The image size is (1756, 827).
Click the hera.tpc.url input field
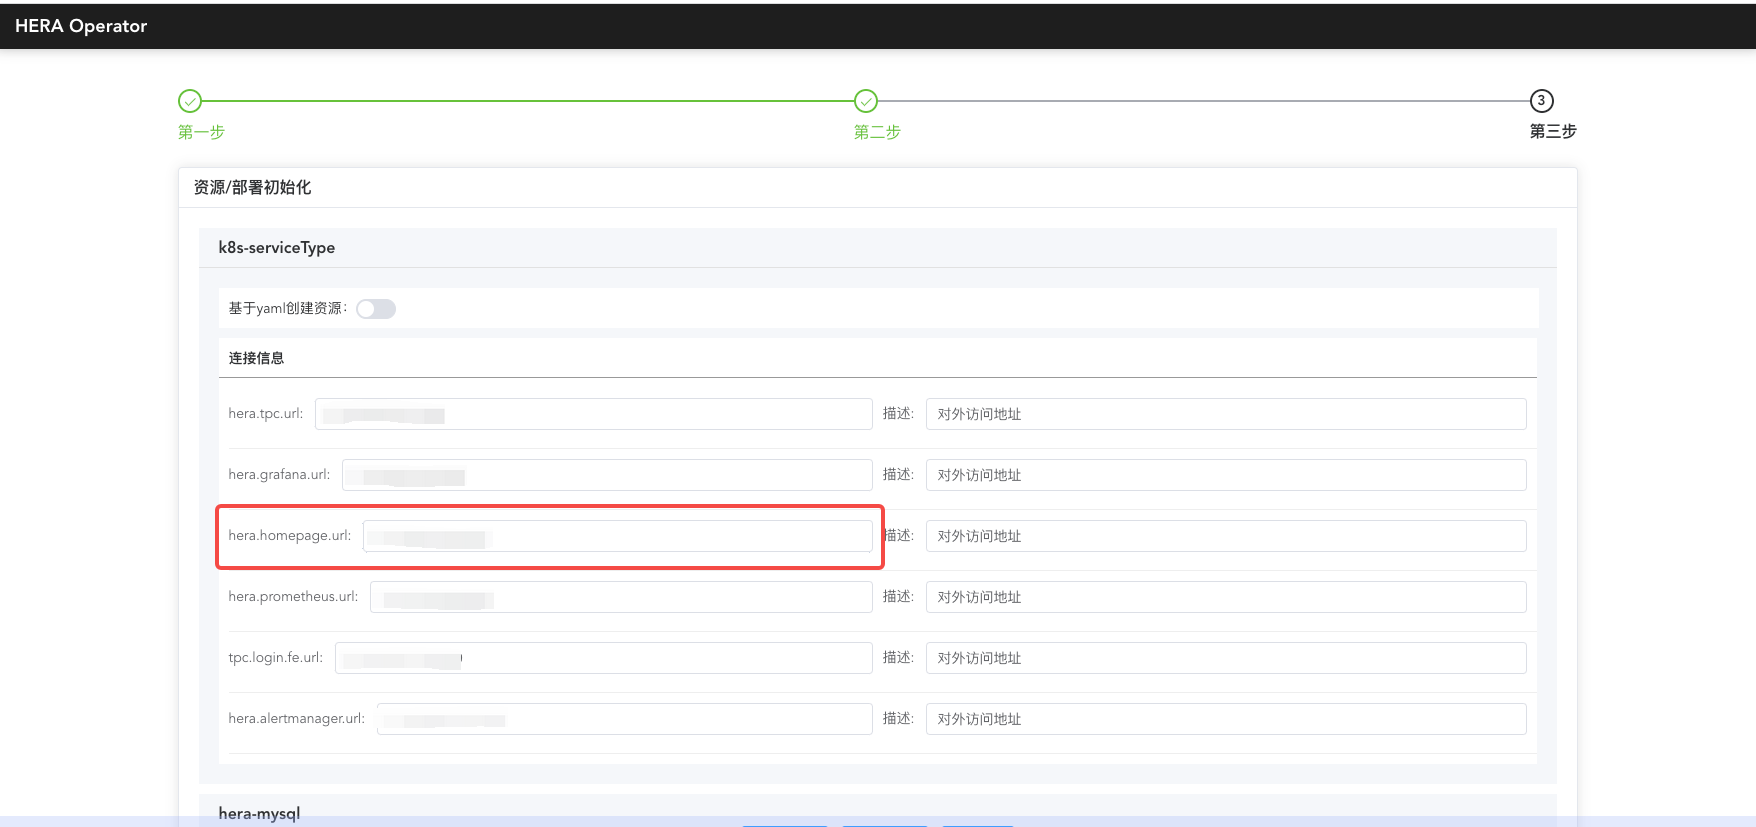593,414
